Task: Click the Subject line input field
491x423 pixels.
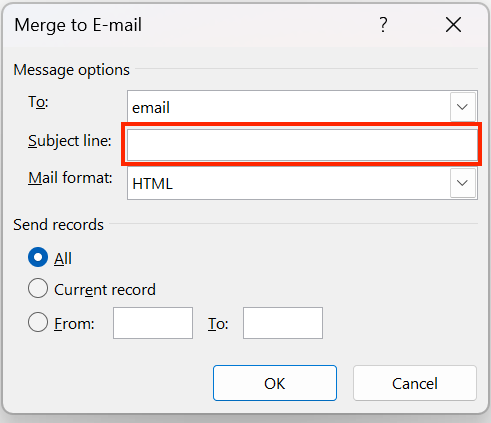Action: (302, 144)
